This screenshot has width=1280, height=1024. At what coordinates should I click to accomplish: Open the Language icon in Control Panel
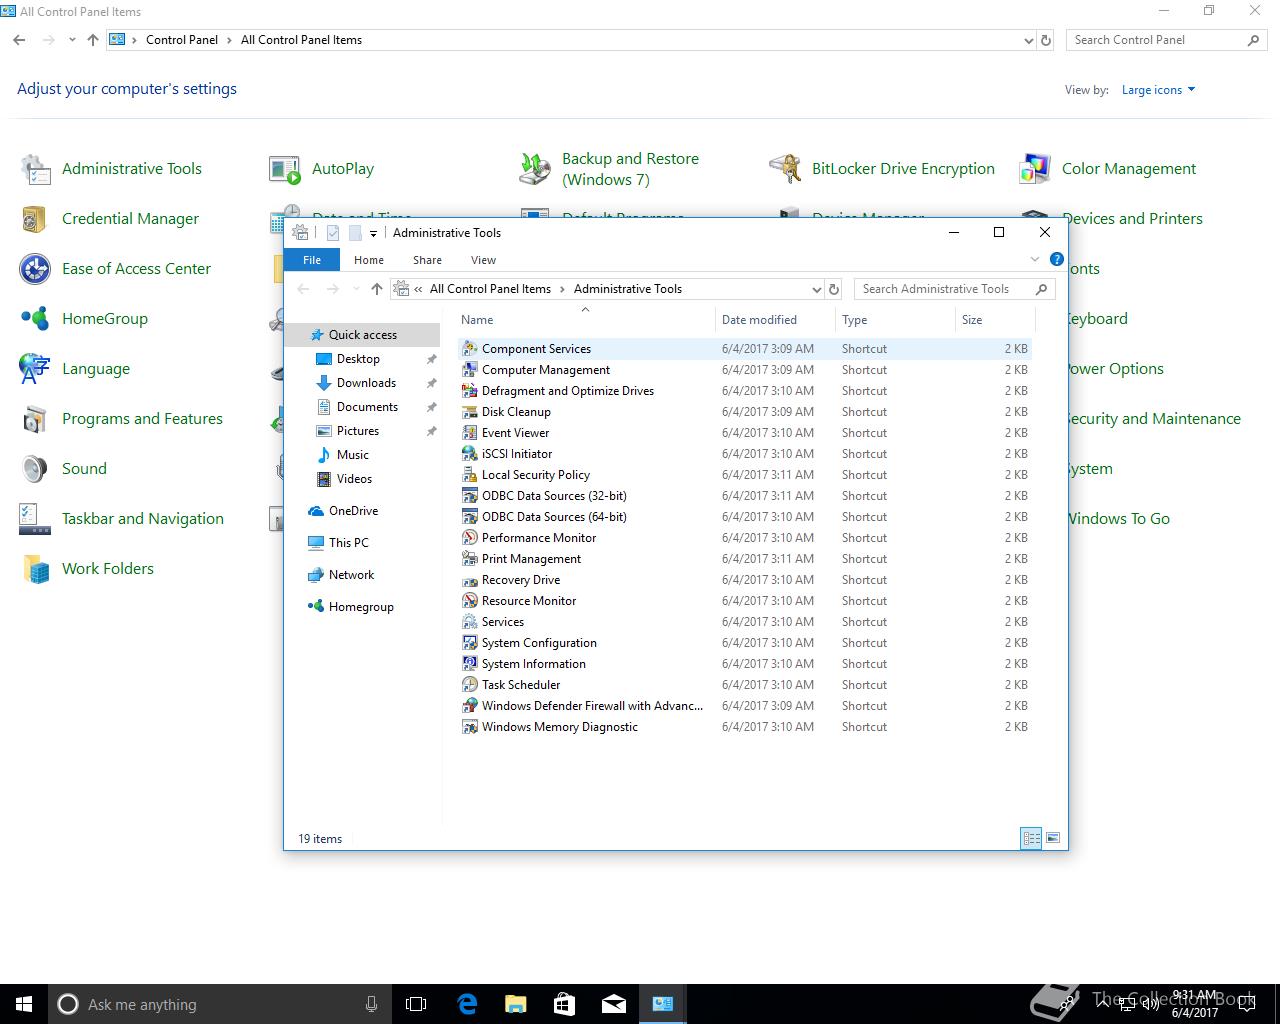pos(35,369)
